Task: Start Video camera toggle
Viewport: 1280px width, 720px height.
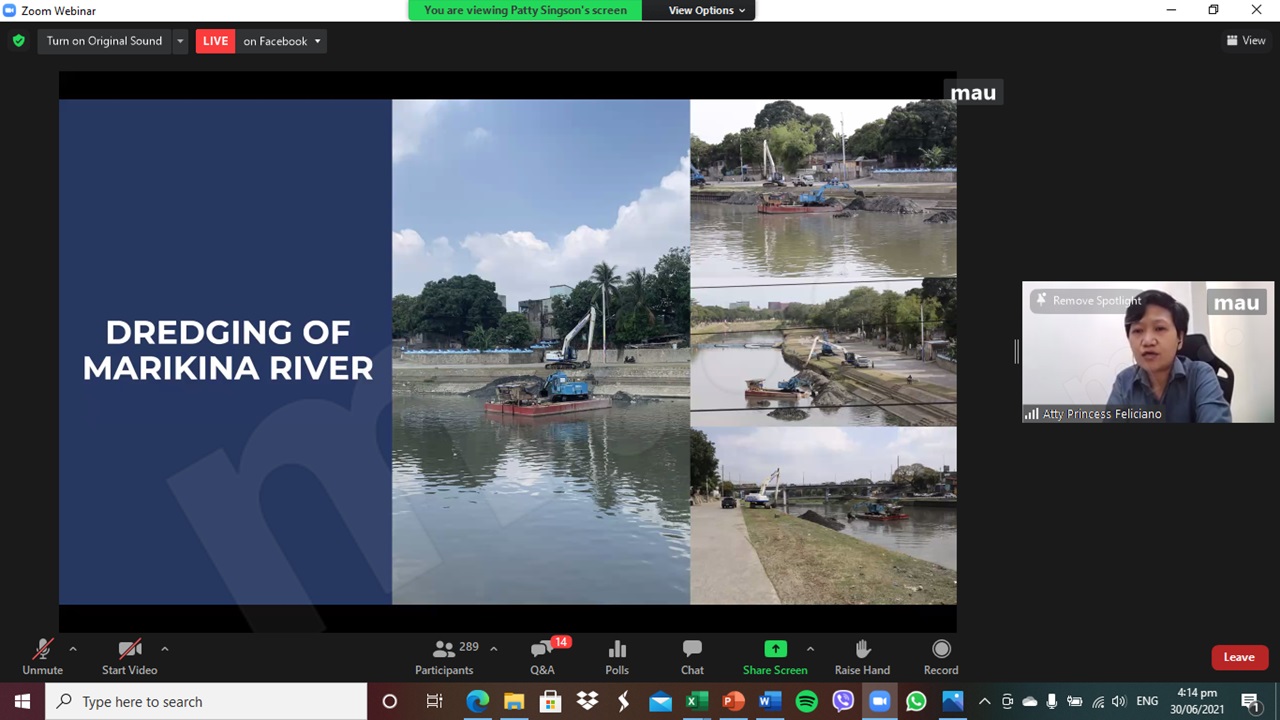Action: (129, 657)
